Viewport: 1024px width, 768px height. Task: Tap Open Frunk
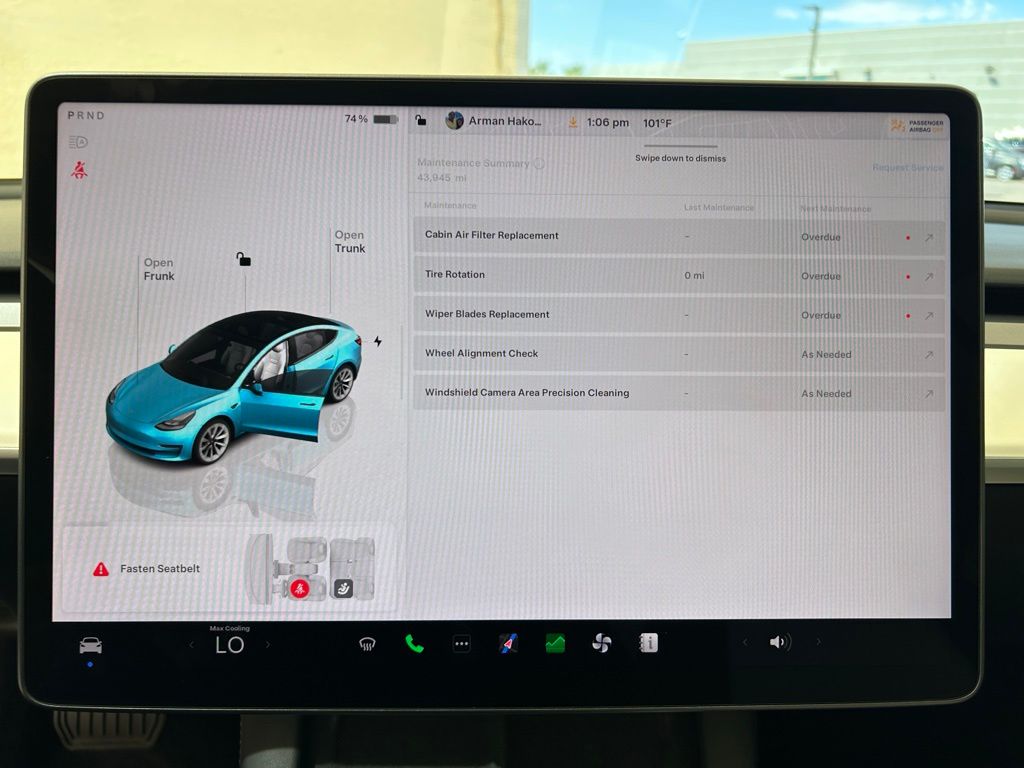pos(159,269)
